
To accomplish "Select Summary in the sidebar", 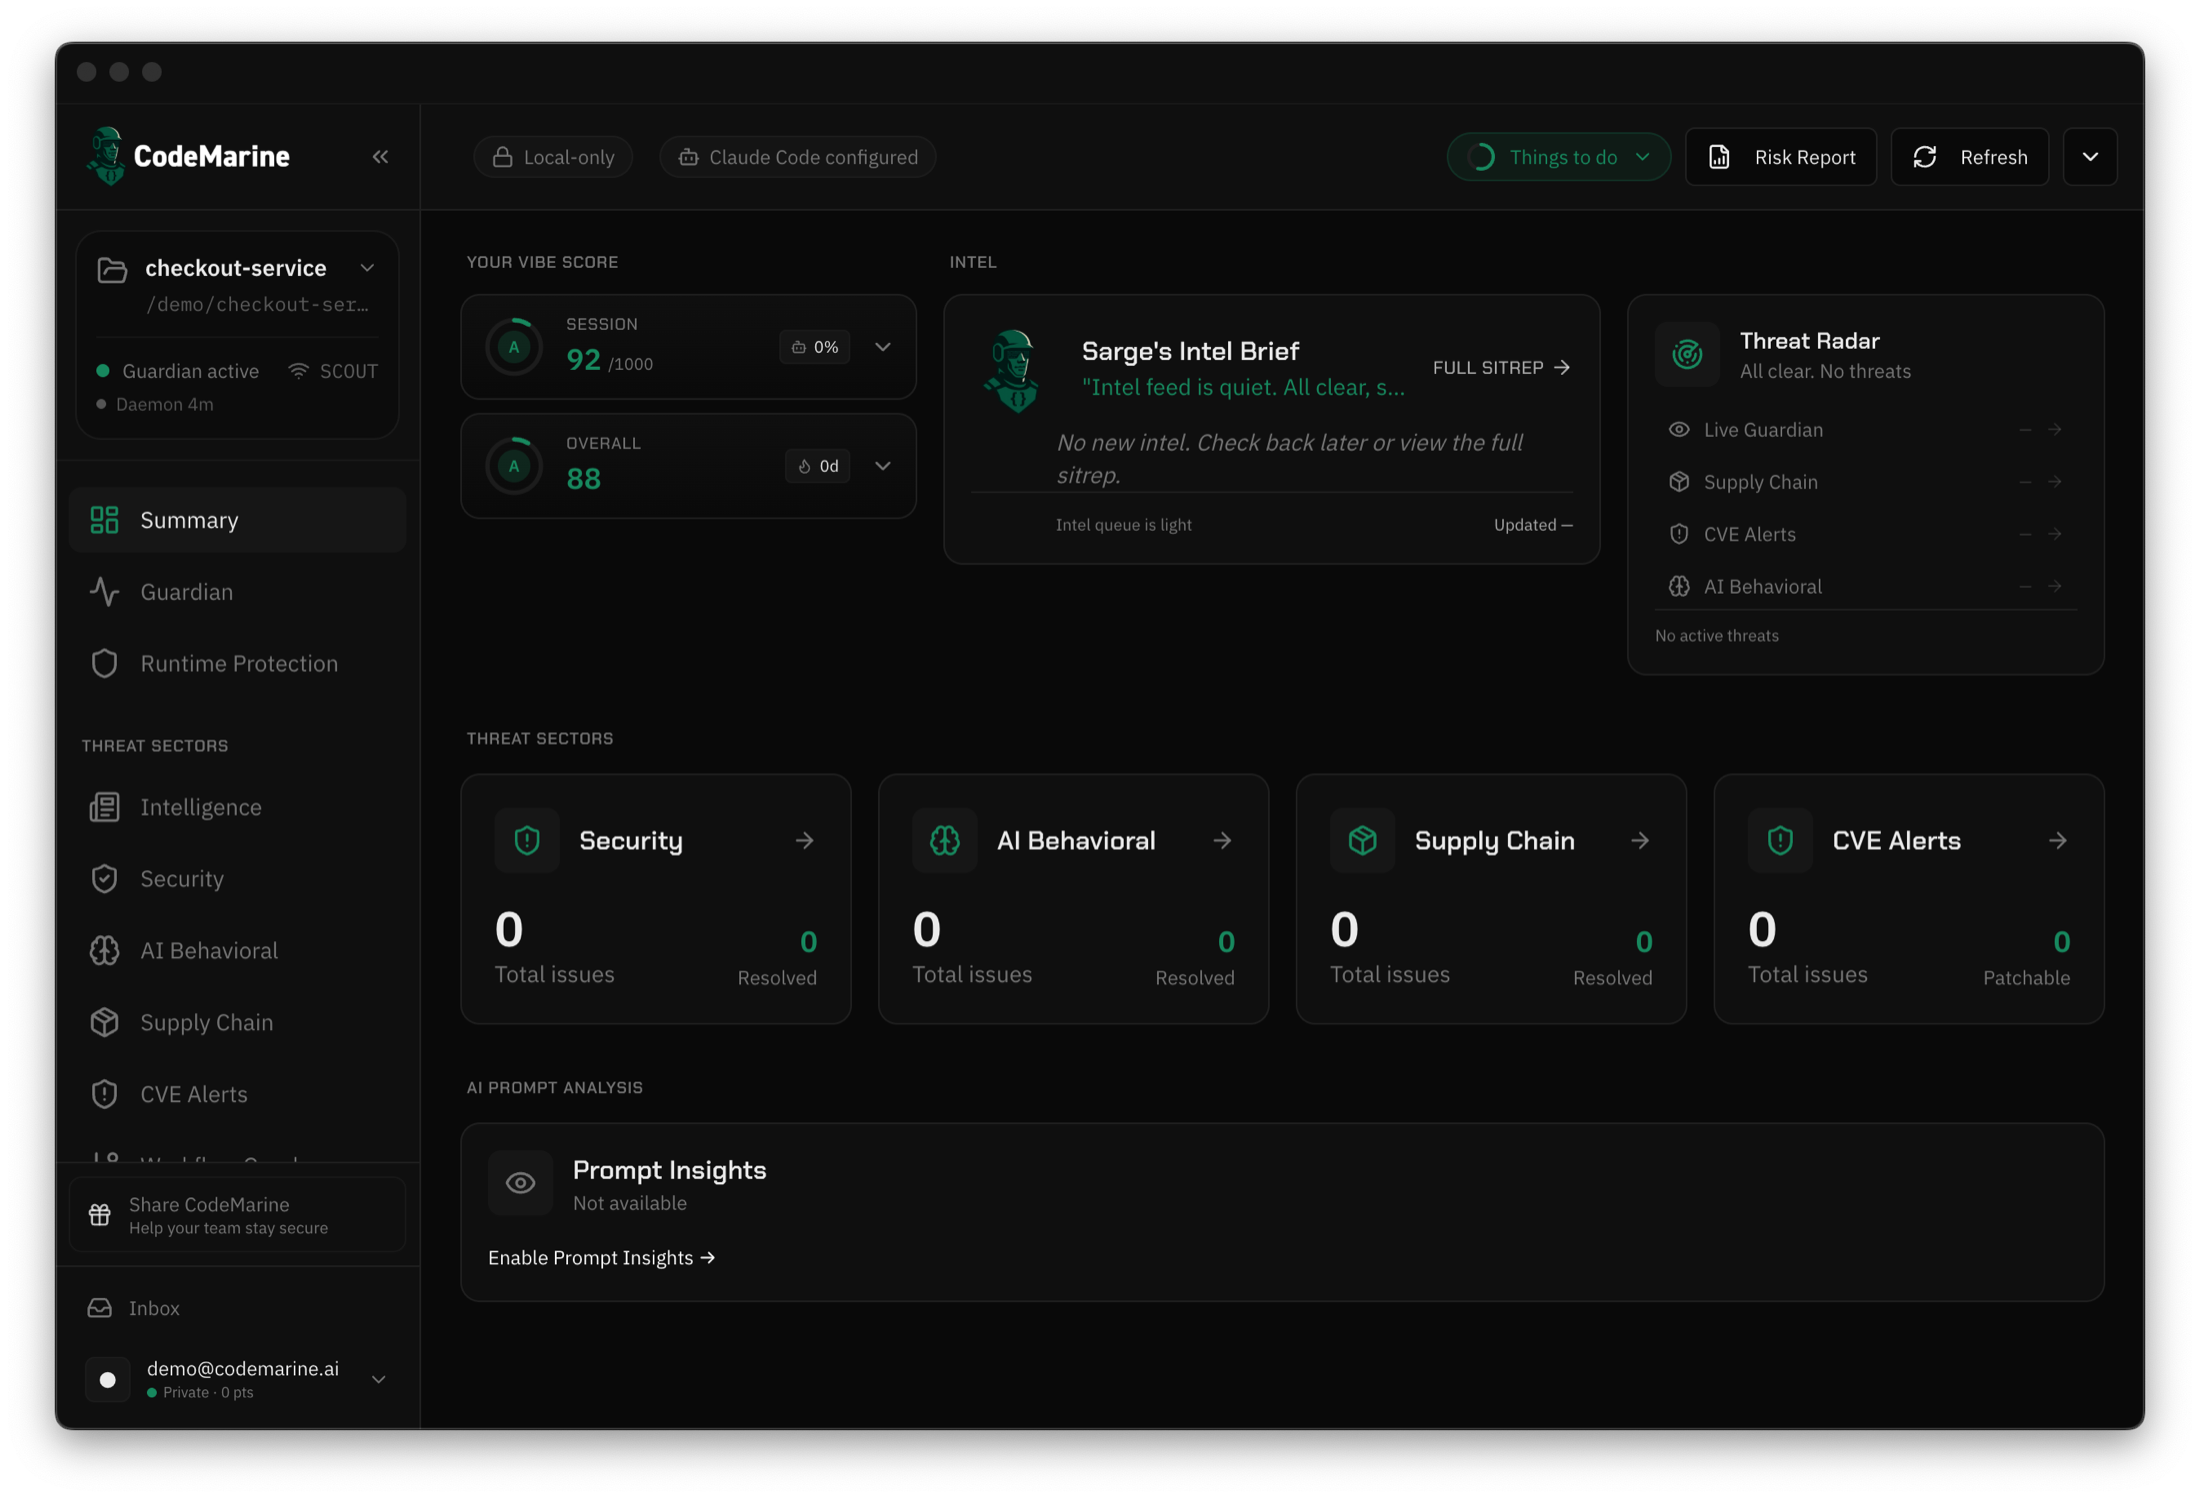I will click(237, 520).
